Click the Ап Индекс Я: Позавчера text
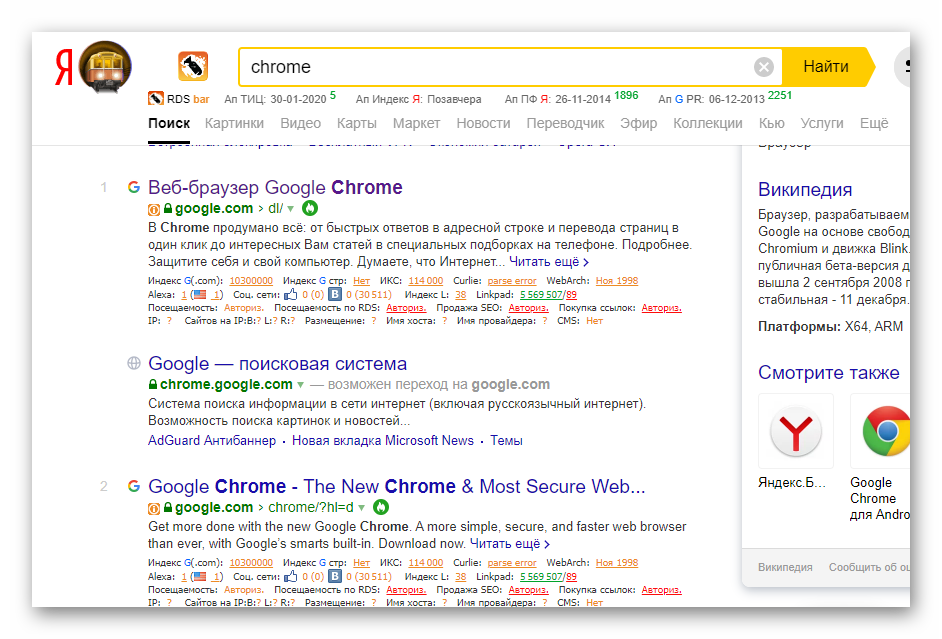 [x=419, y=99]
